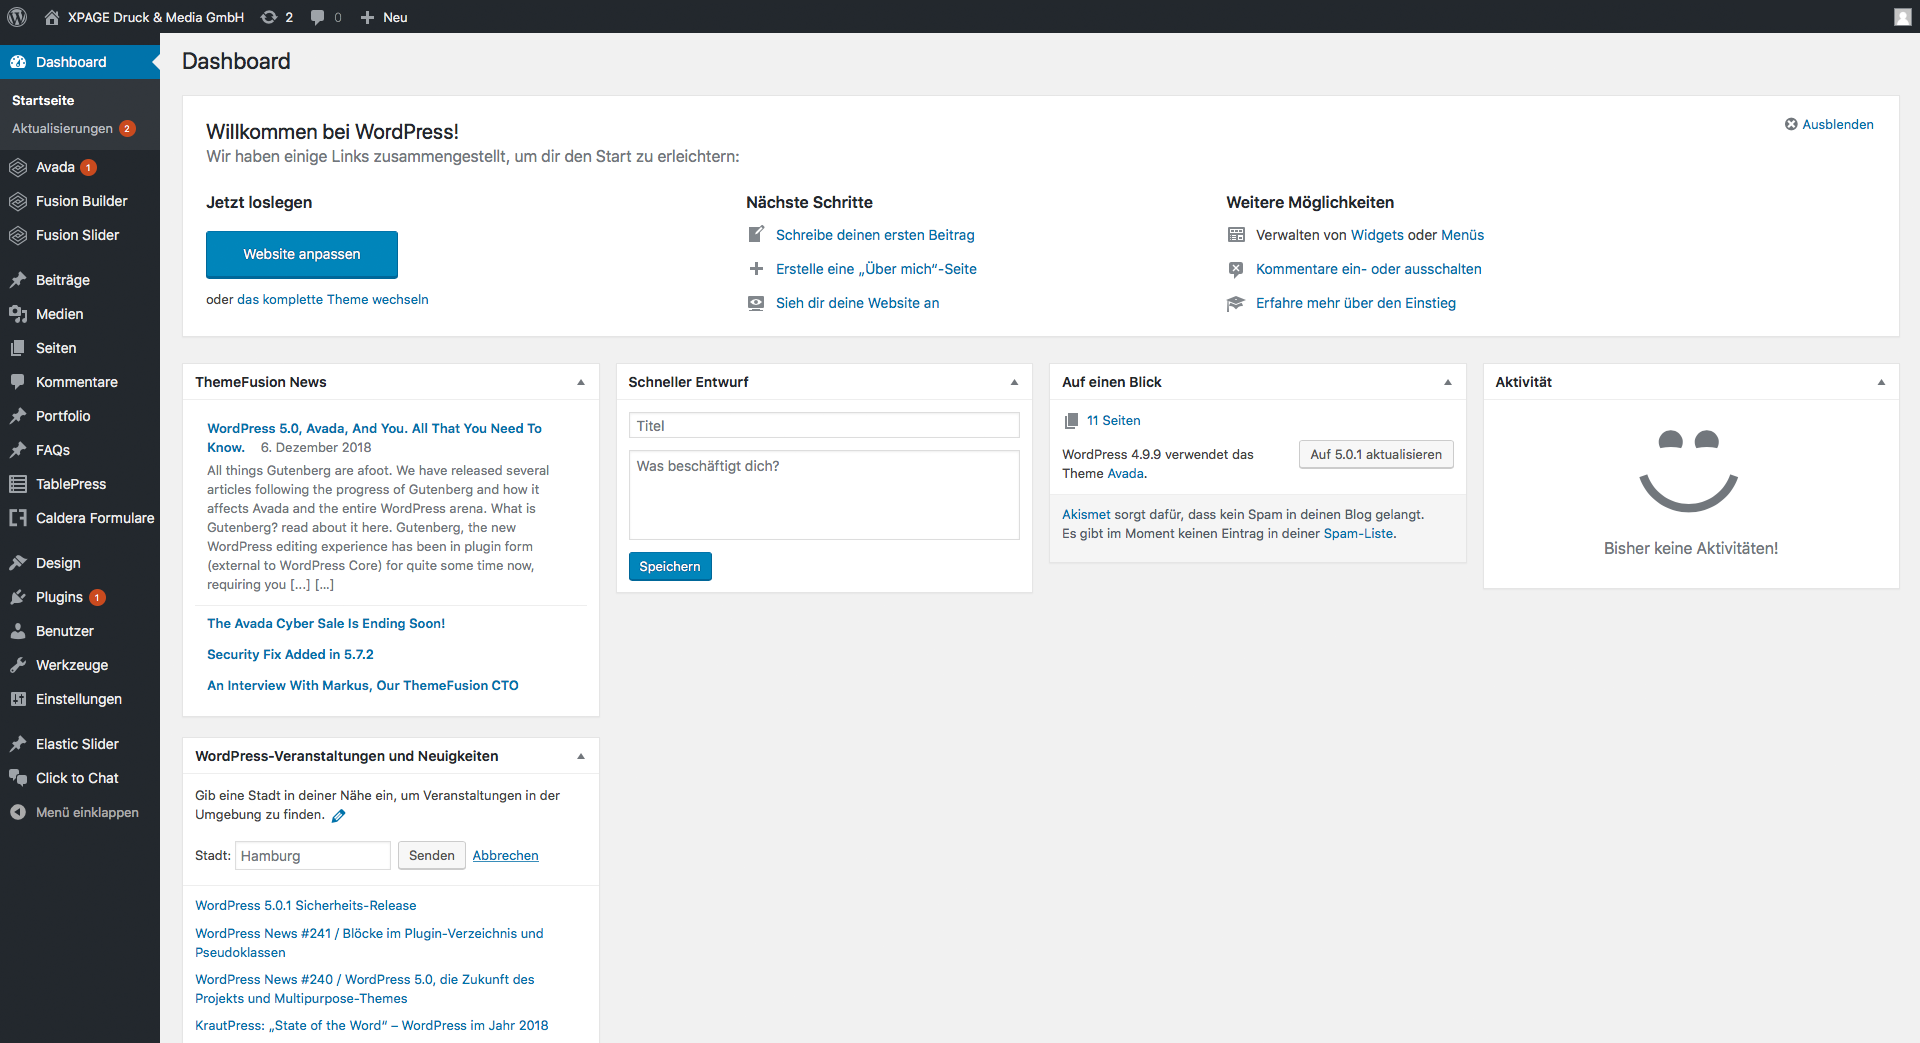1920x1043 pixels.
Task: Click the pencil icon to edit city
Action: click(x=339, y=816)
